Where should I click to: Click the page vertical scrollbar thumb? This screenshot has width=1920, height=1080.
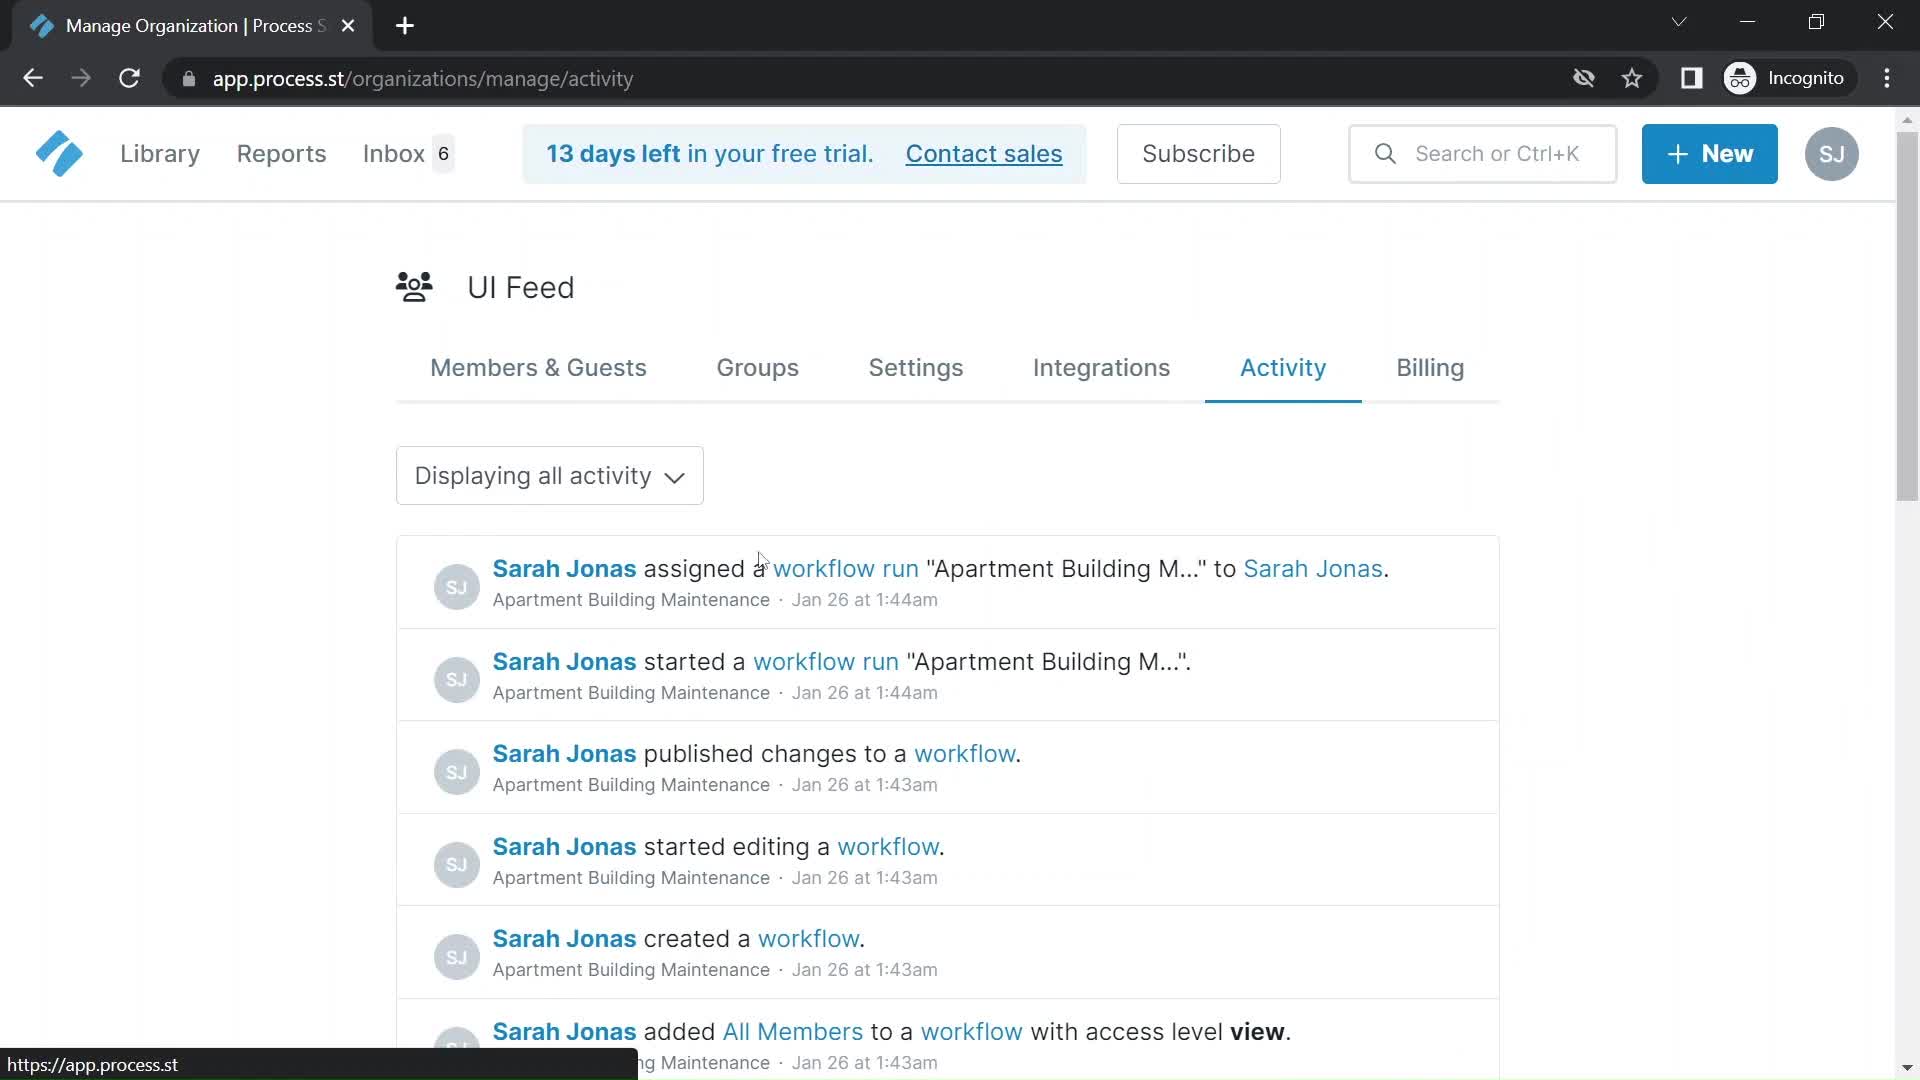tap(1906, 315)
